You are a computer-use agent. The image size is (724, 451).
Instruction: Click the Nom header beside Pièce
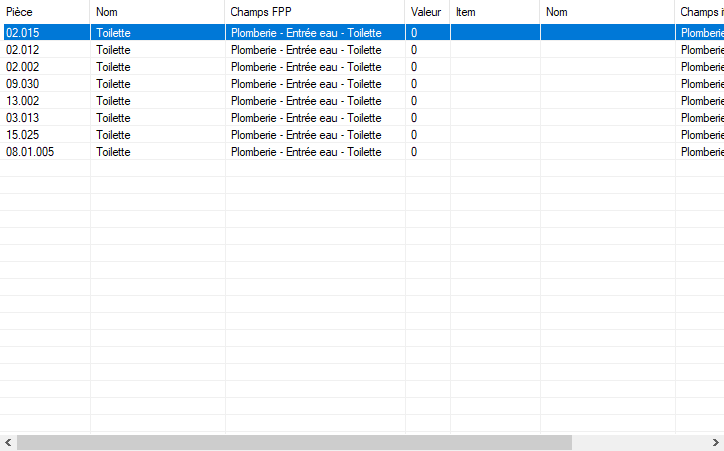(157, 11)
